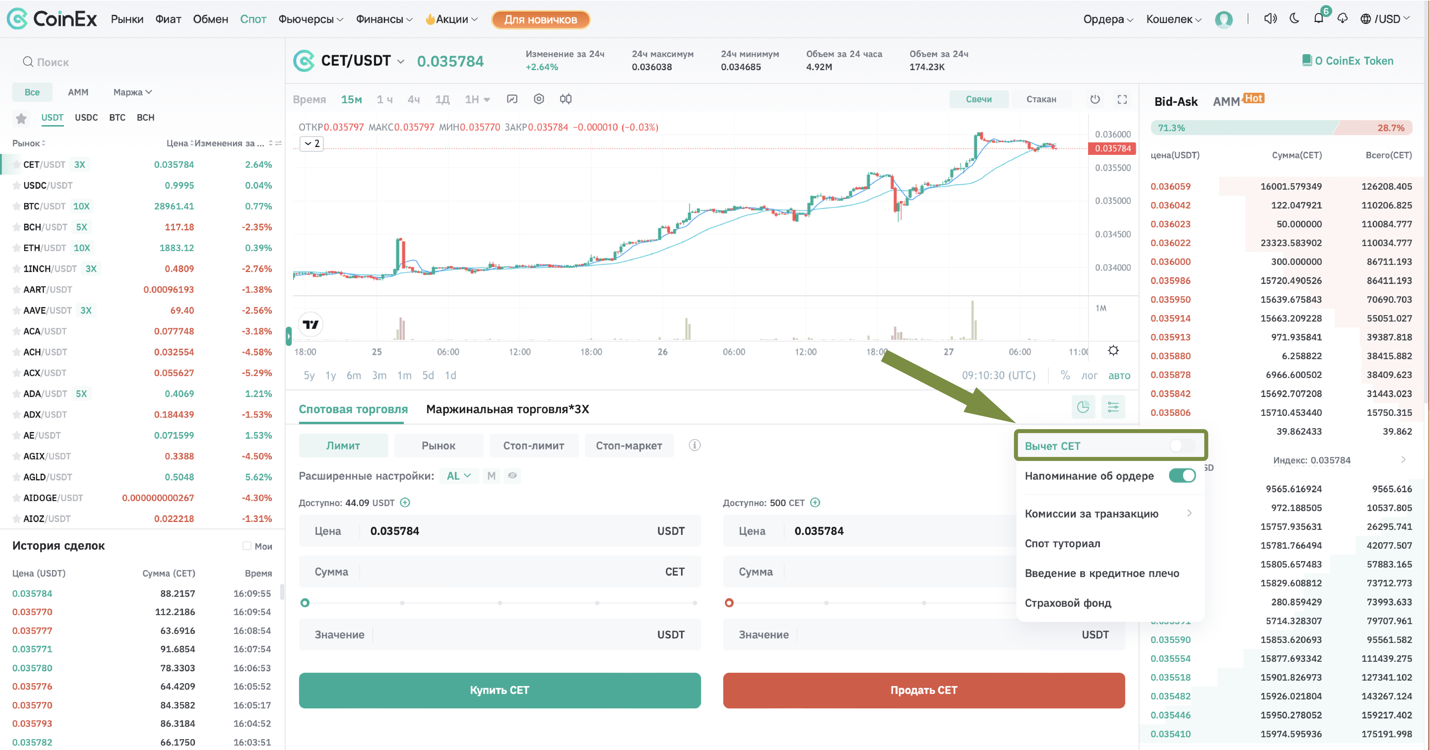Click the search magnifier icon

click(28, 62)
